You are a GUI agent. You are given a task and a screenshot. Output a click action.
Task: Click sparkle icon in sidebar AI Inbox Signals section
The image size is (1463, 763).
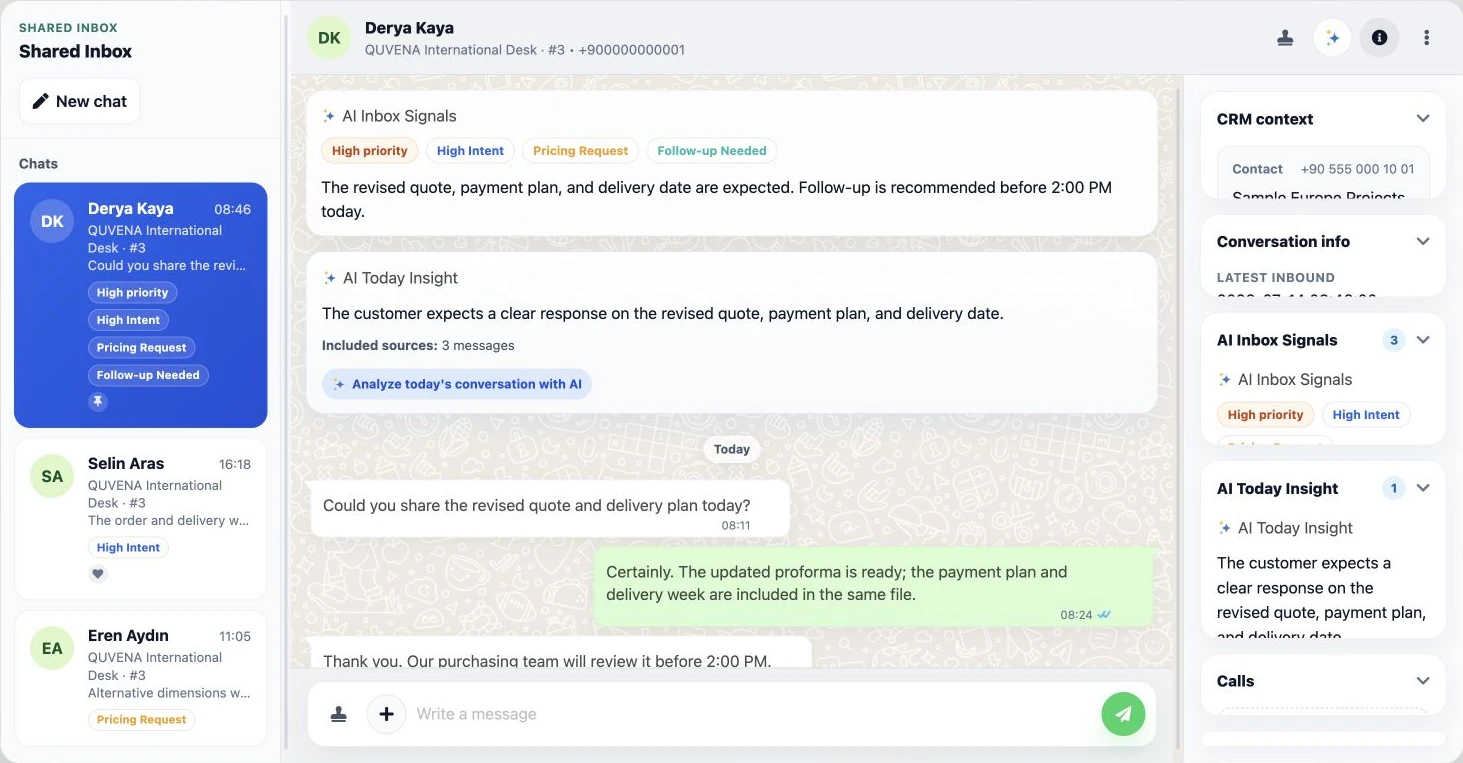pyautogui.click(x=1224, y=380)
